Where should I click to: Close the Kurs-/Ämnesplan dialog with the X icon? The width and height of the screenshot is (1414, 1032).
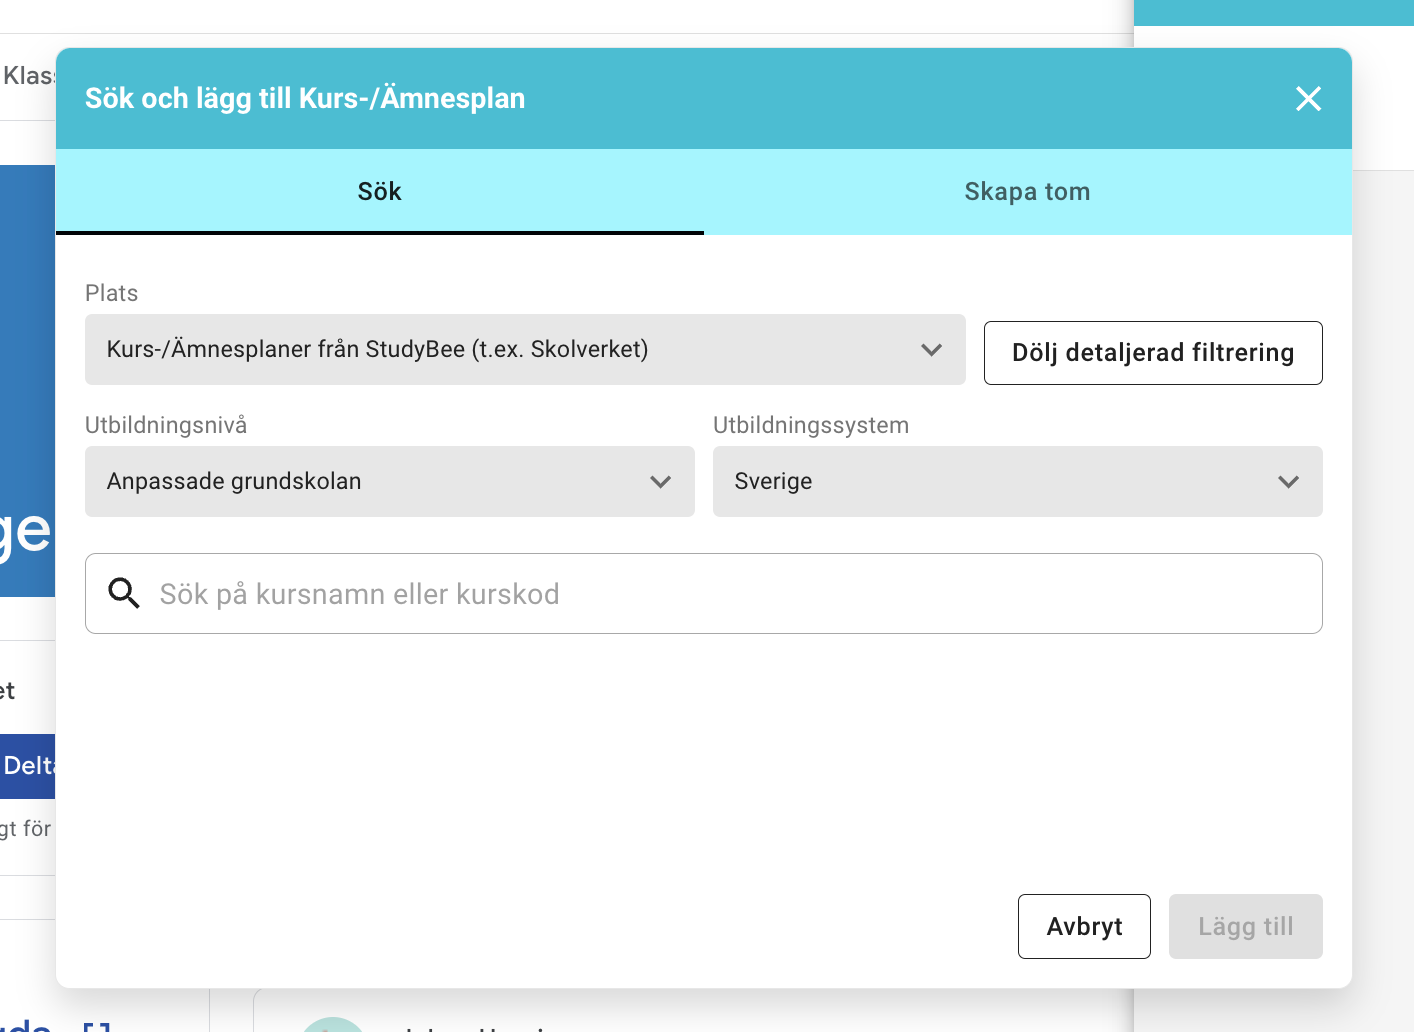click(x=1308, y=99)
